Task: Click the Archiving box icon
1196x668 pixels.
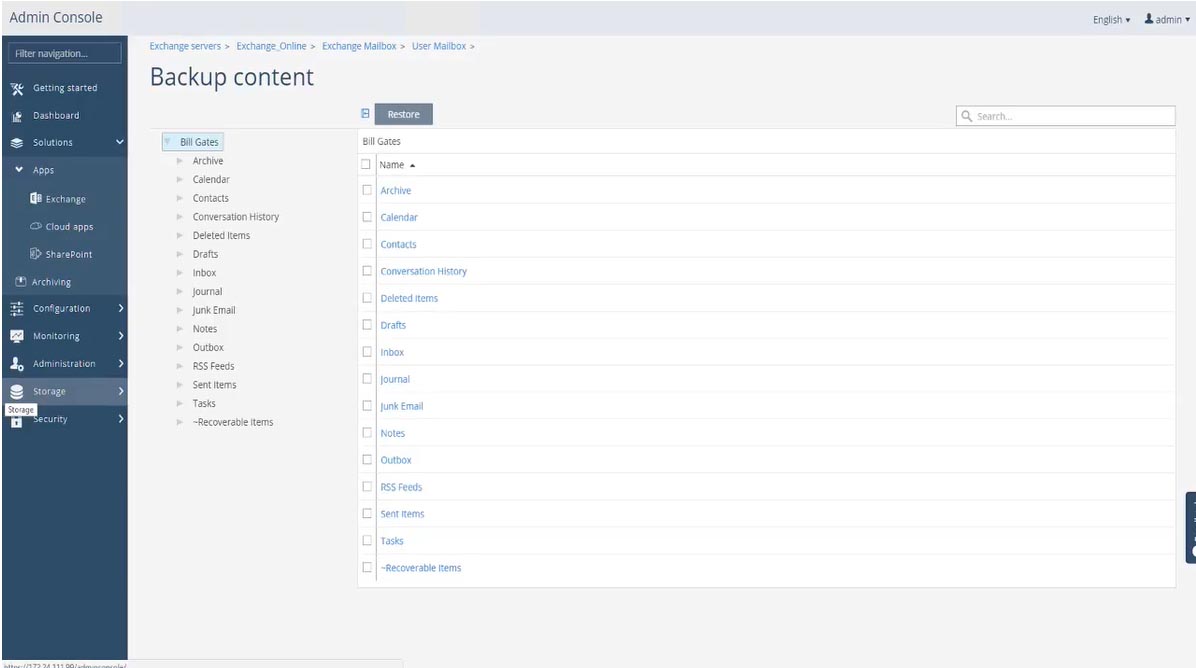Action: click(x=21, y=281)
